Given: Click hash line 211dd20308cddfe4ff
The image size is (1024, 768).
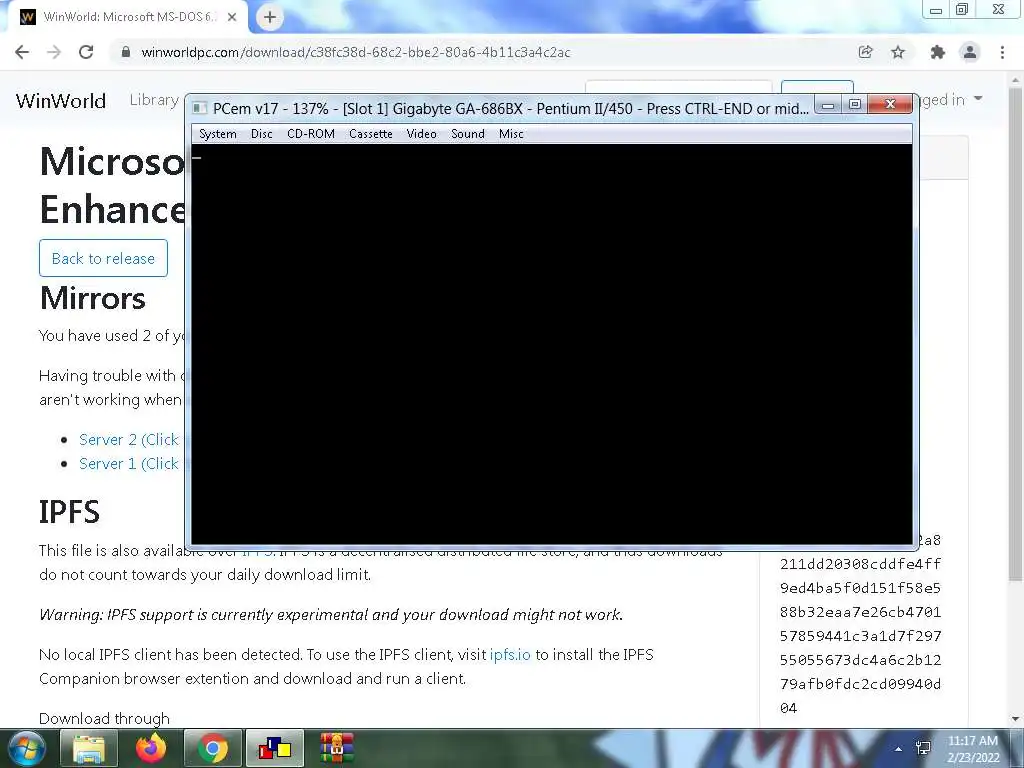Looking at the screenshot, I should [860, 564].
